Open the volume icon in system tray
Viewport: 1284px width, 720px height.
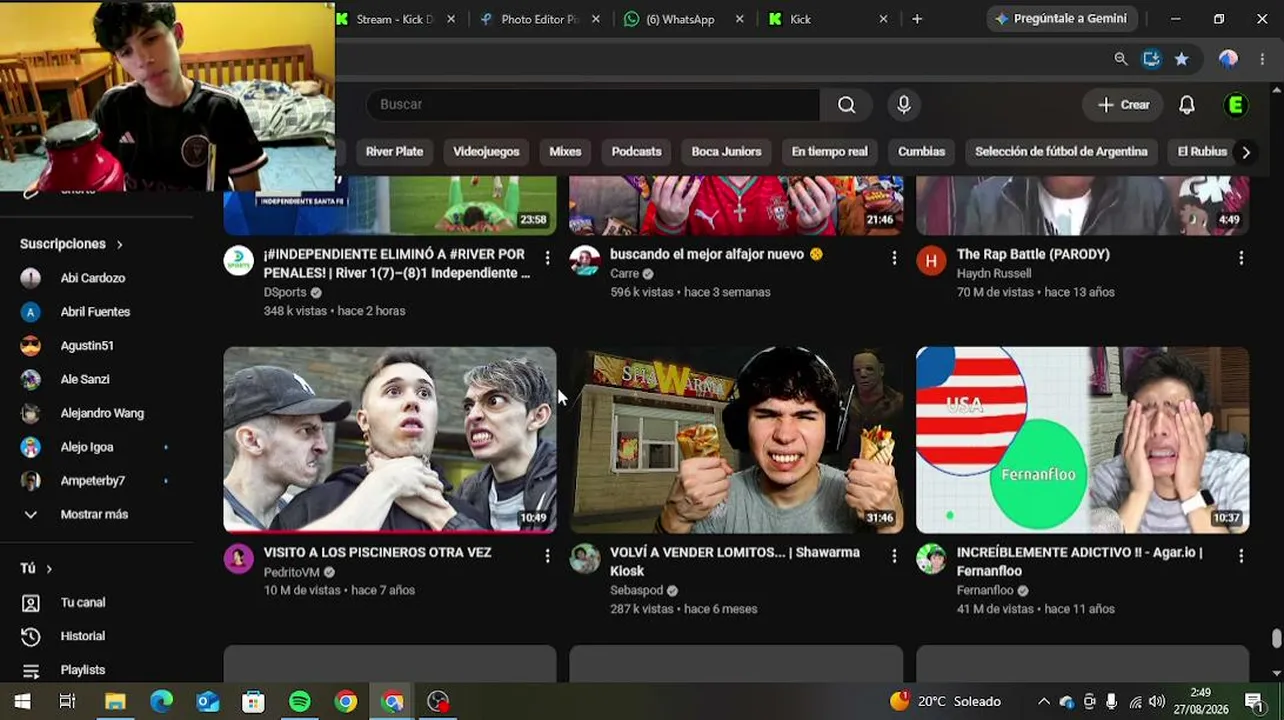(x=1157, y=702)
